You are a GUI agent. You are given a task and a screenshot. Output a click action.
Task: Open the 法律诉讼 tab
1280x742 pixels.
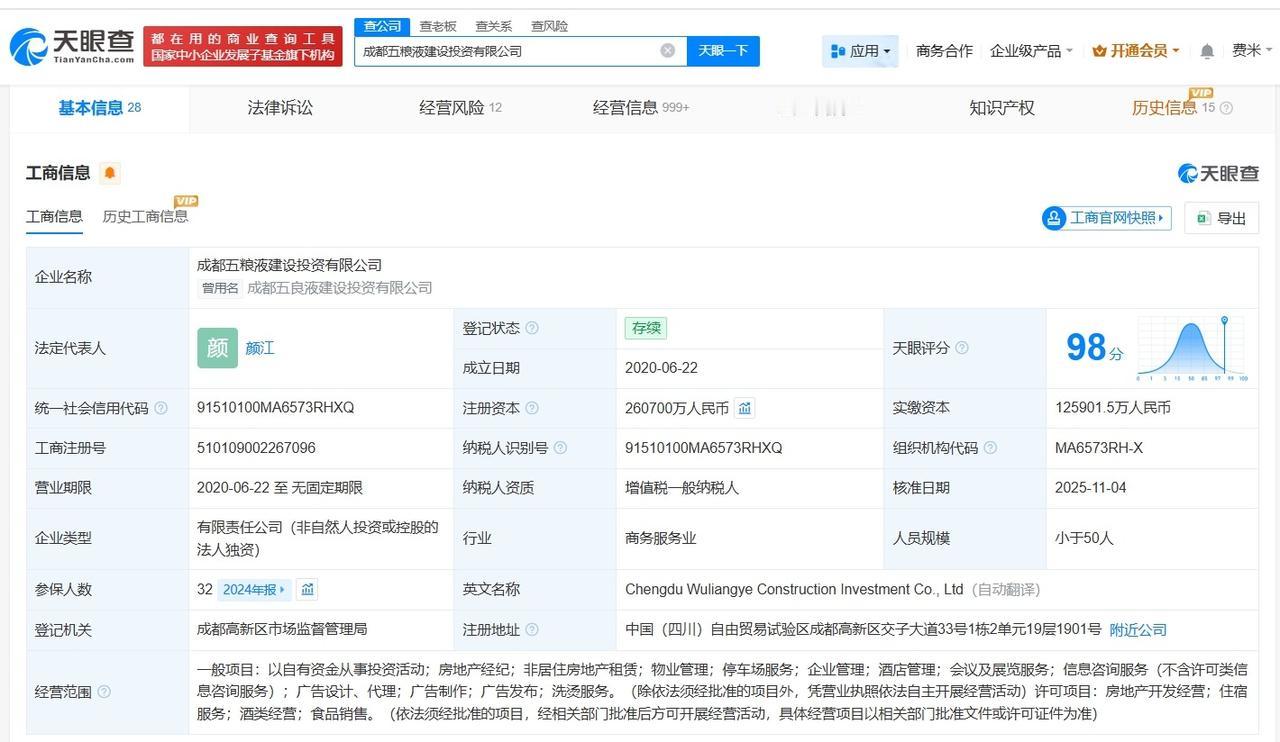[x=280, y=108]
